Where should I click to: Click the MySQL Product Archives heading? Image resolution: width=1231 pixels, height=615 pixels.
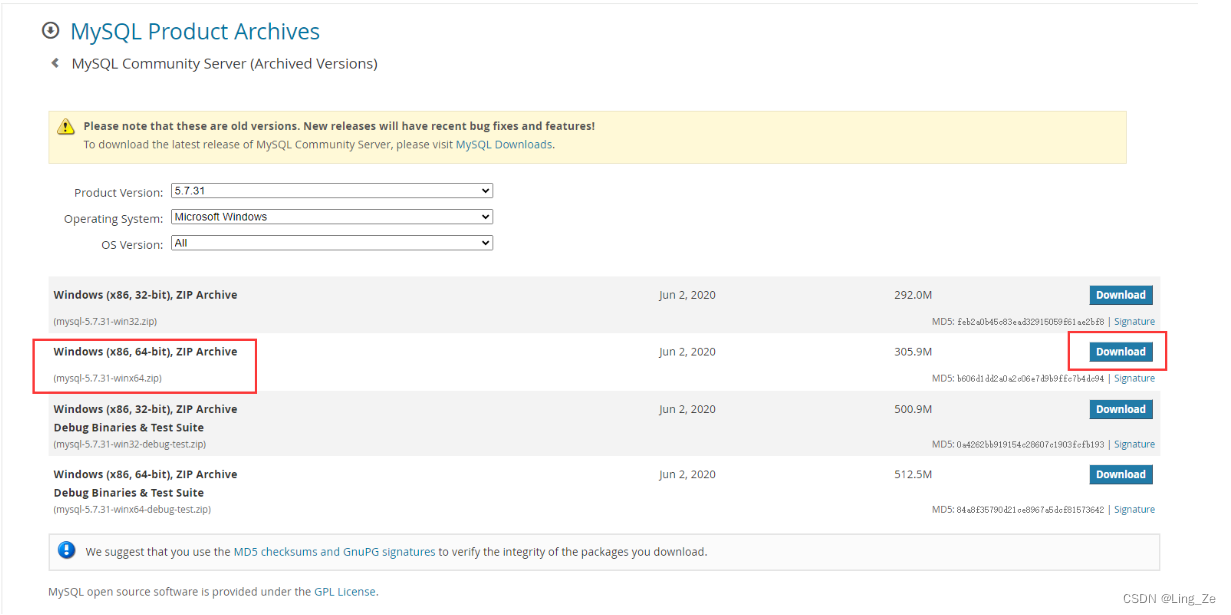tap(195, 32)
